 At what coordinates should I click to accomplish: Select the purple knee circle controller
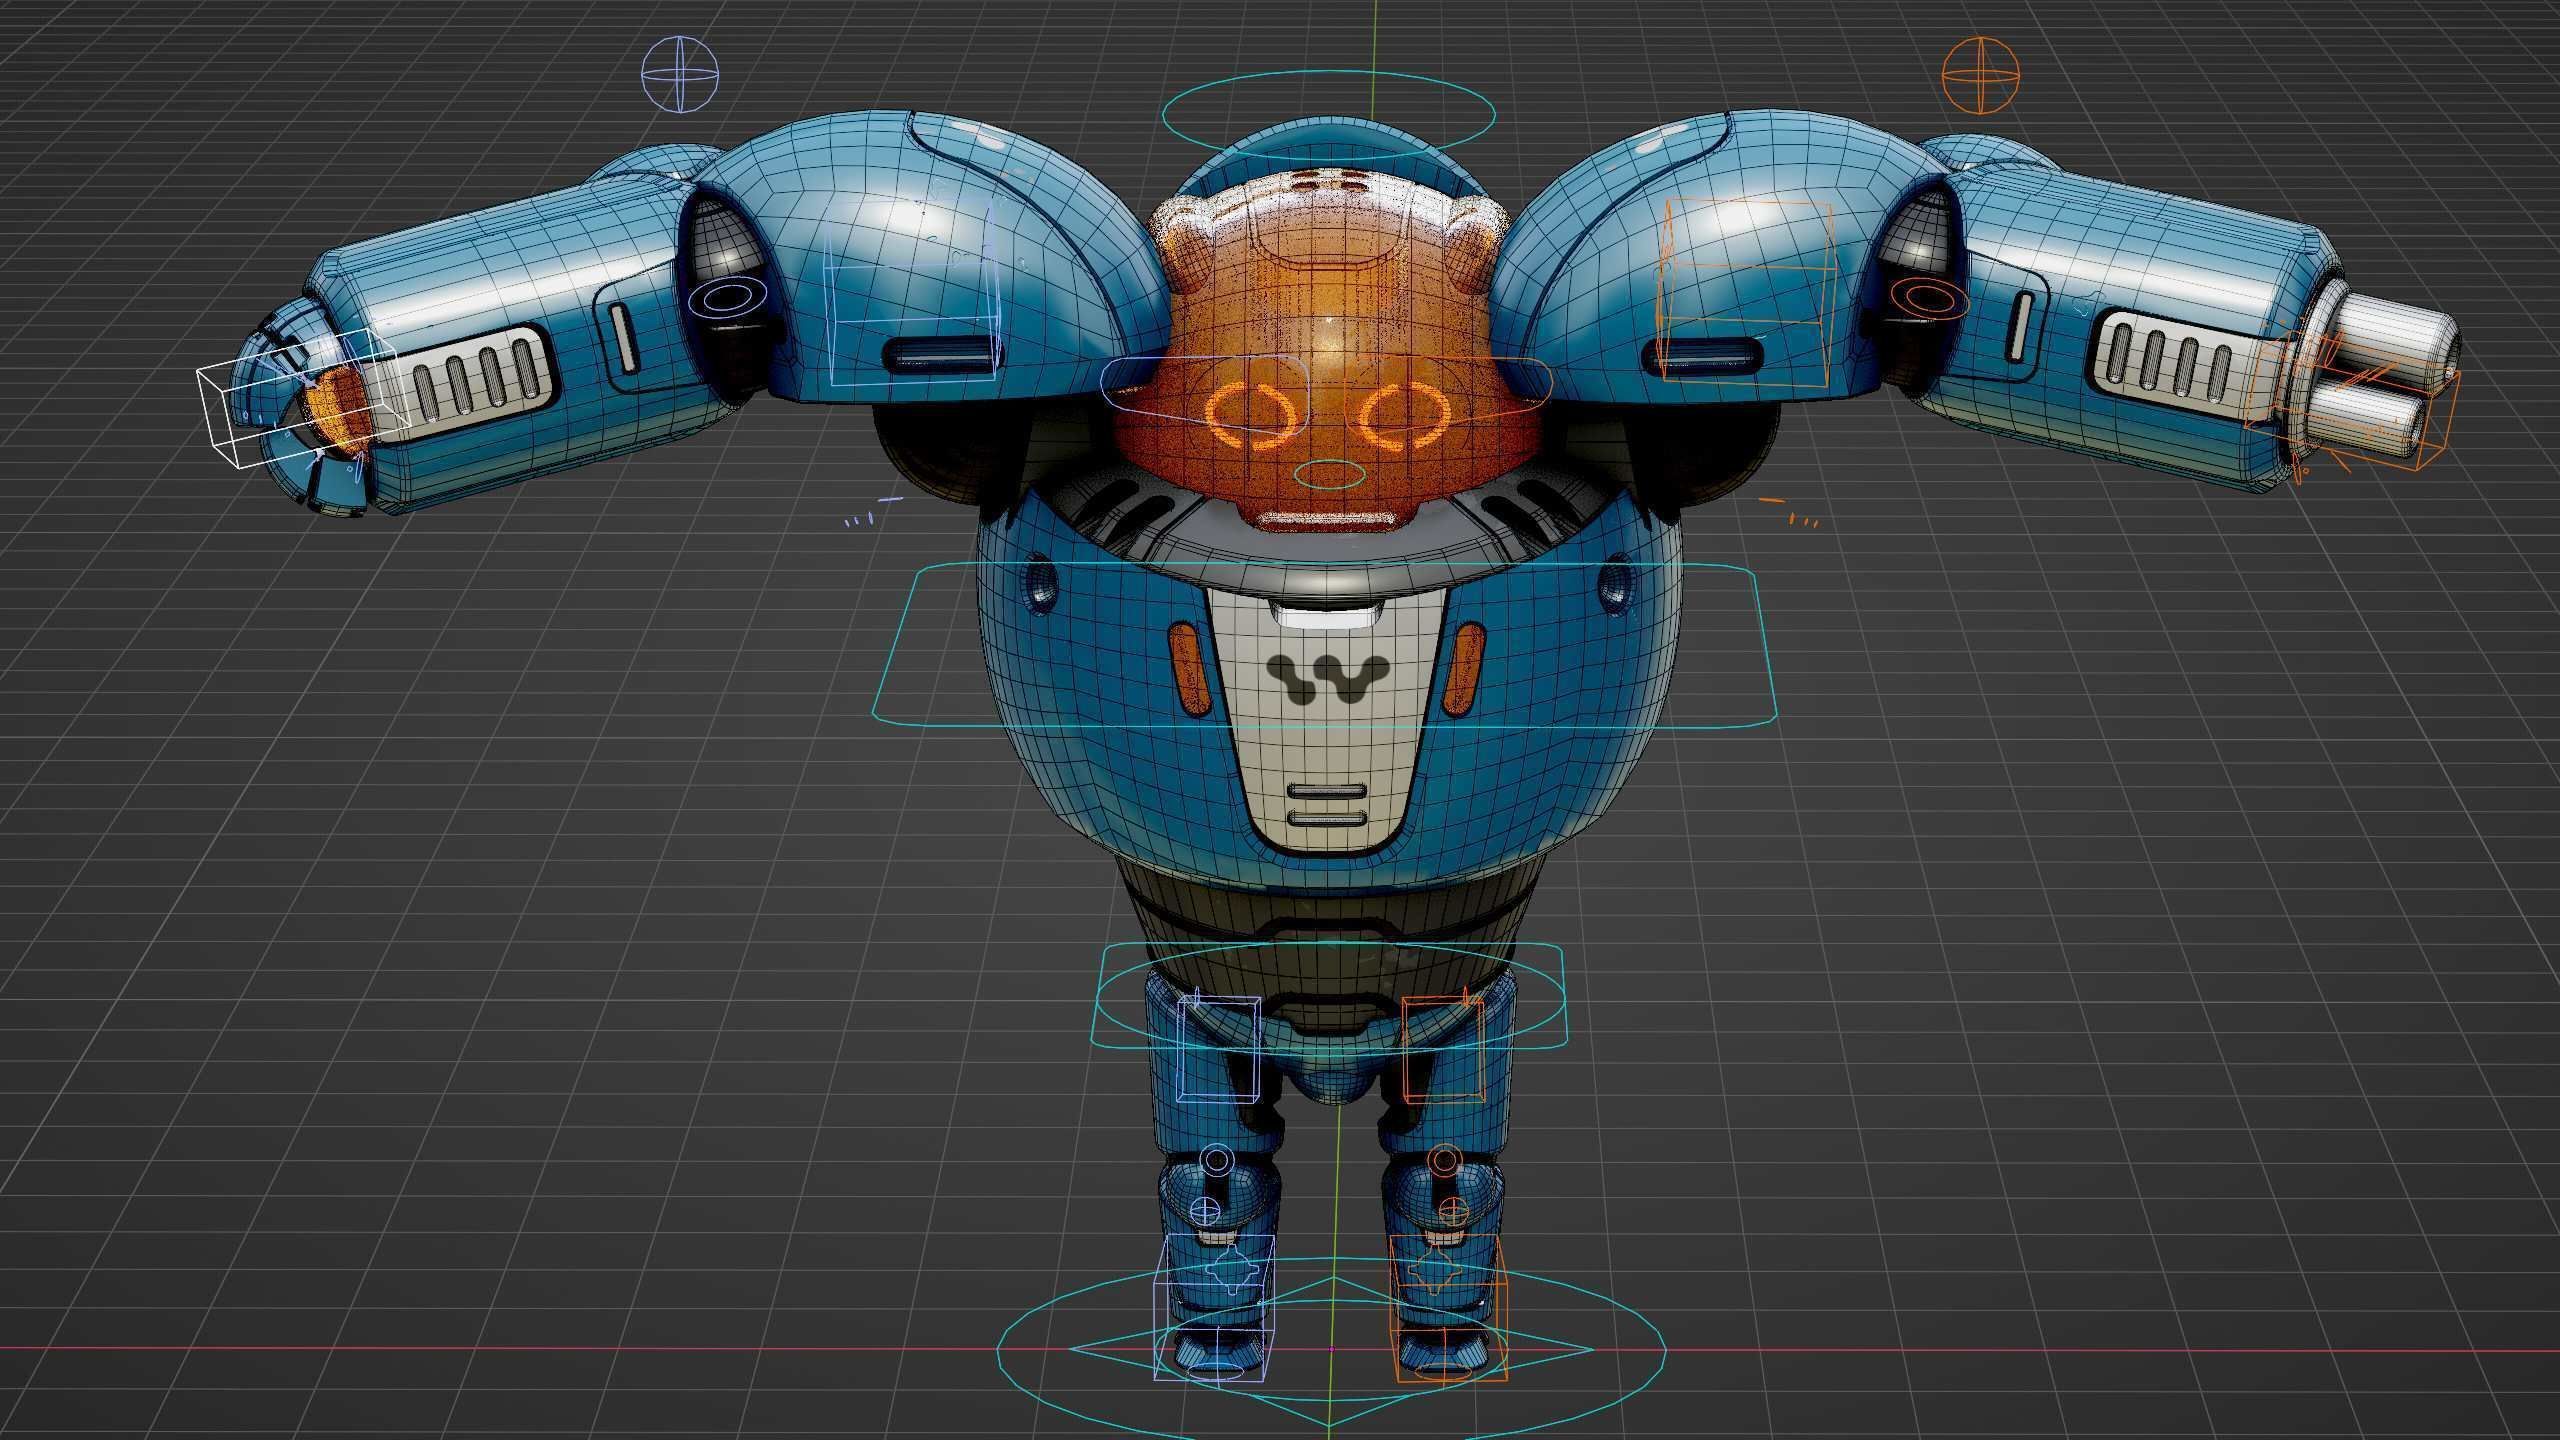click(x=1216, y=1161)
